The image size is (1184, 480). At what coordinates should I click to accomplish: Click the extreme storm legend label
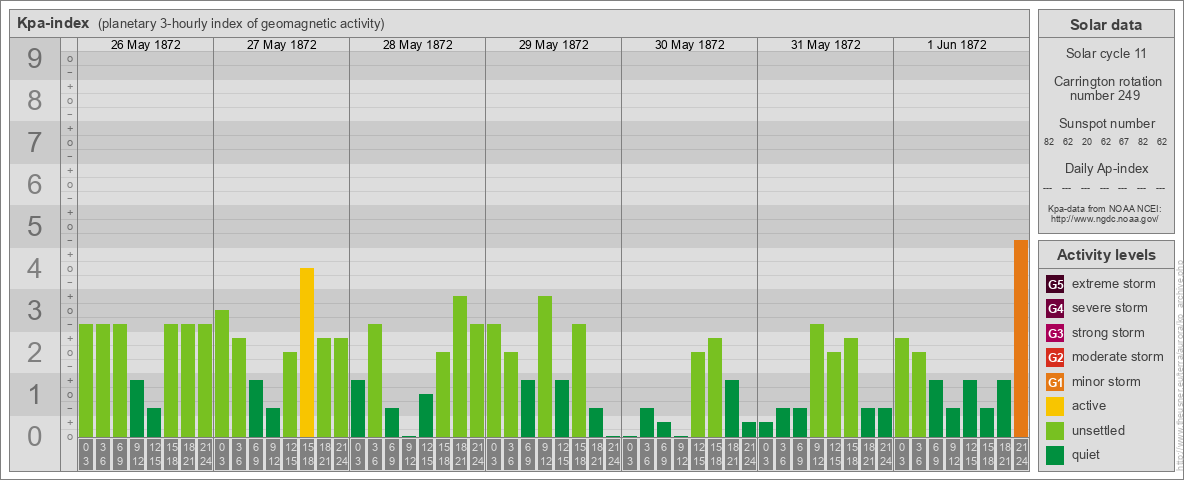[1114, 284]
